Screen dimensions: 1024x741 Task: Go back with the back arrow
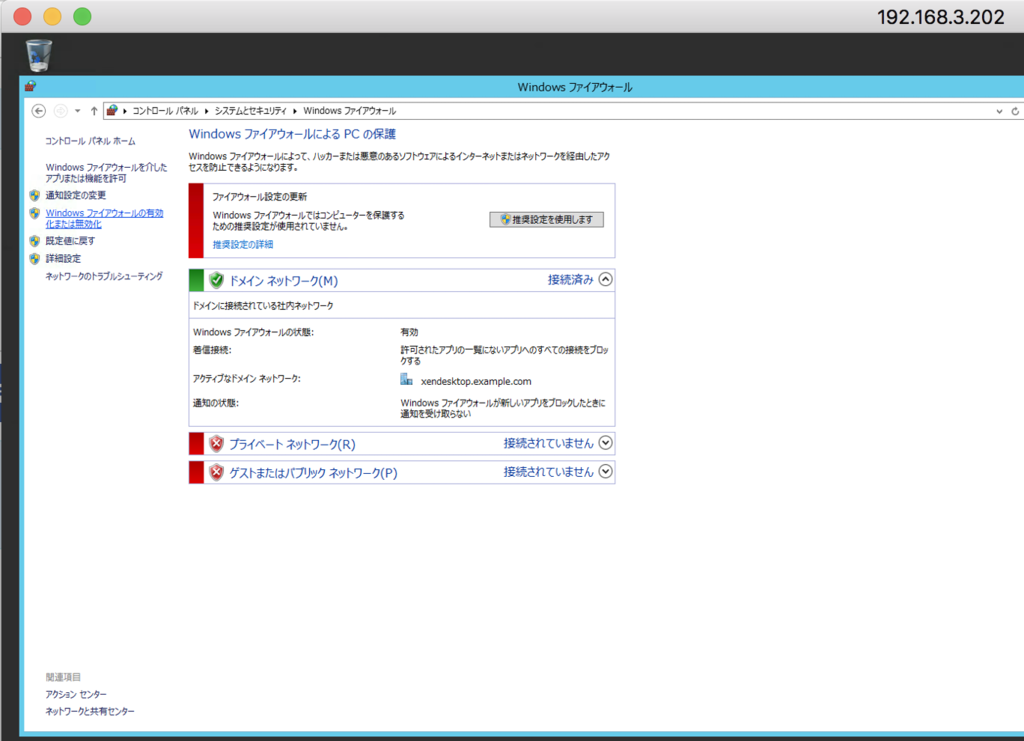coord(39,111)
